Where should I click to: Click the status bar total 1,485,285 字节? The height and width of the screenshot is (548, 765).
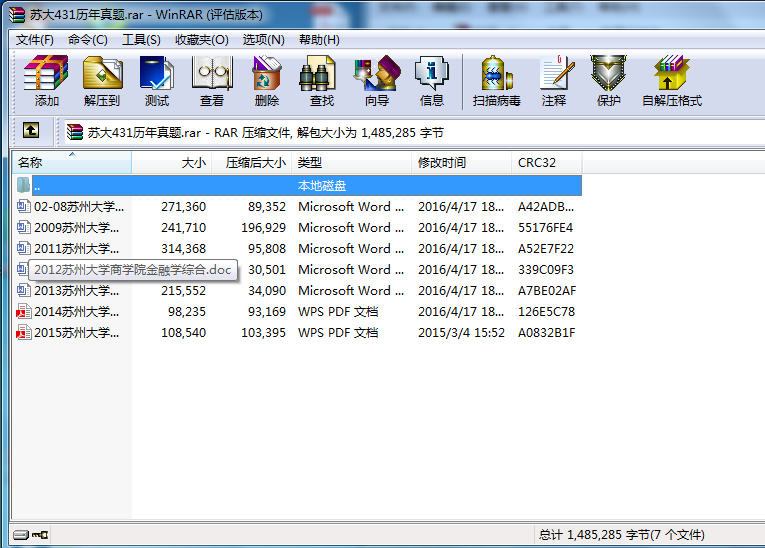tap(621, 535)
